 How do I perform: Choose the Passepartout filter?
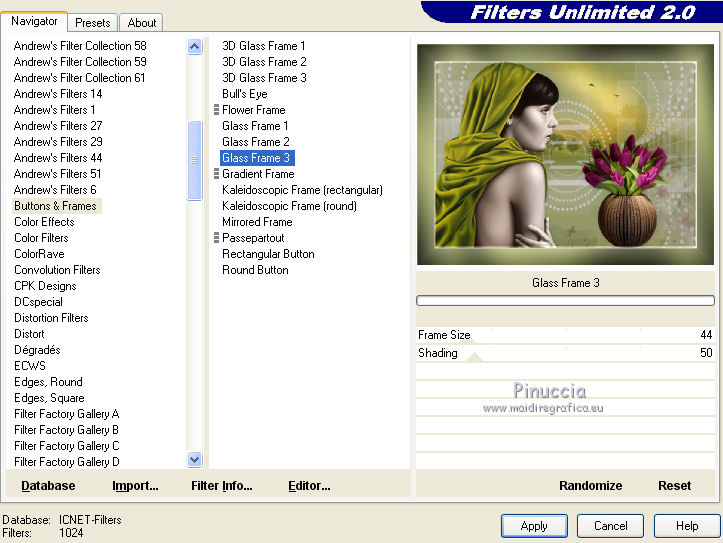[x=253, y=238]
